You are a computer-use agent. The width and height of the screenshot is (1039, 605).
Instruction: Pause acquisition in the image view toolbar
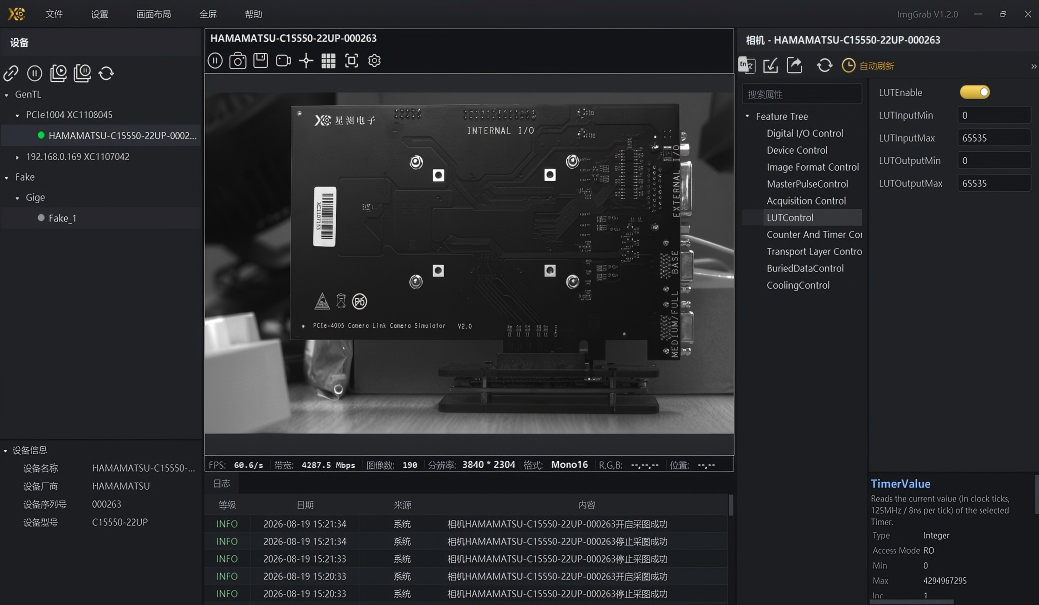[x=215, y=61]
